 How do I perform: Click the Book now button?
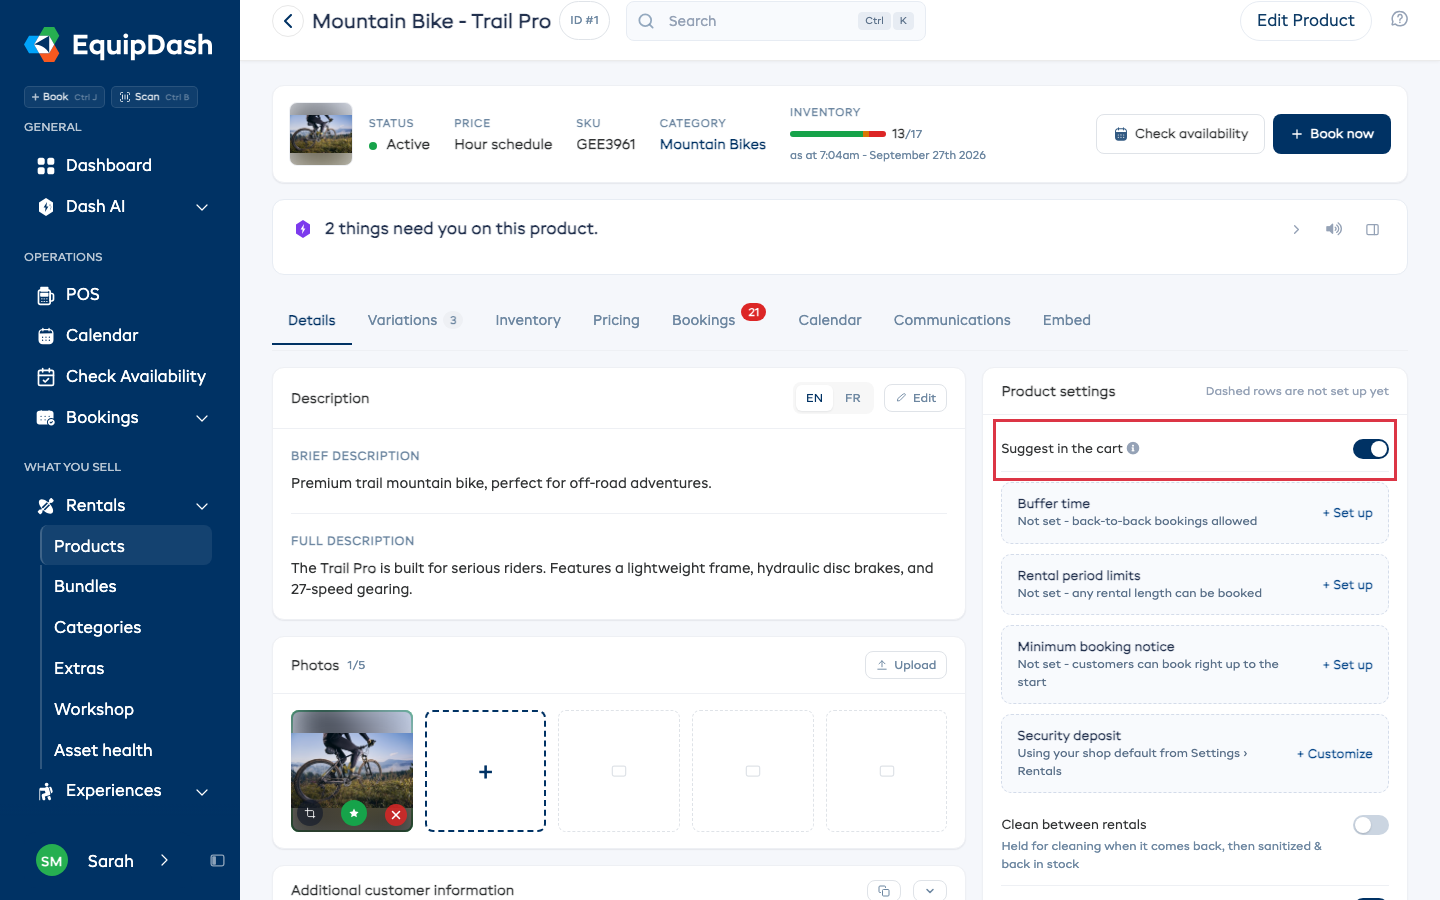tap(1331, 134)
